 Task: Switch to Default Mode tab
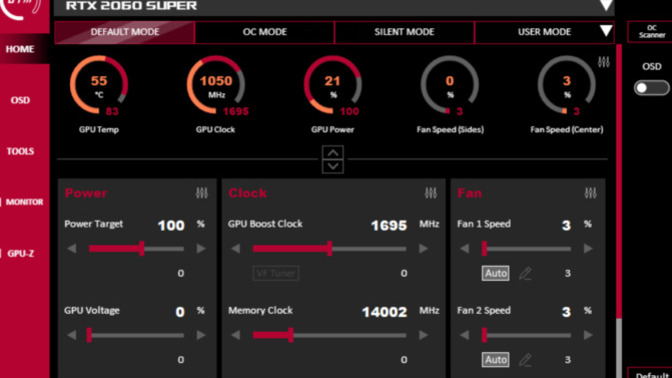[124, 32]
